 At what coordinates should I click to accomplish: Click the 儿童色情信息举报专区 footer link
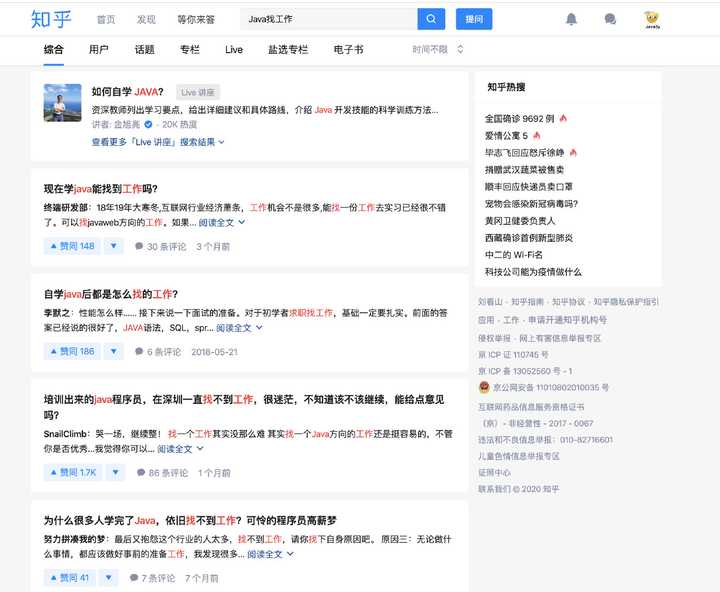pyautogui.click(x=519, y=456)
